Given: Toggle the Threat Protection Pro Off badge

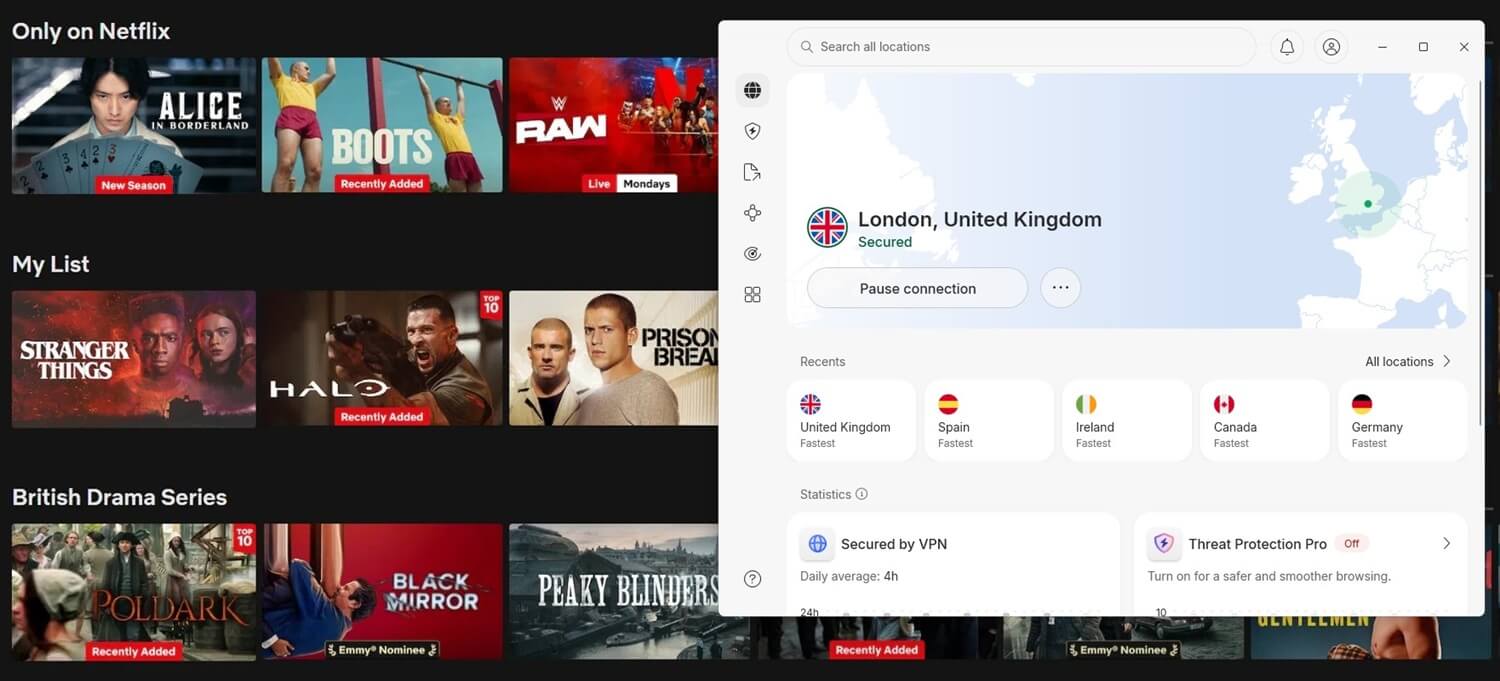Looking at the screenshot, I should (1352, 543).
